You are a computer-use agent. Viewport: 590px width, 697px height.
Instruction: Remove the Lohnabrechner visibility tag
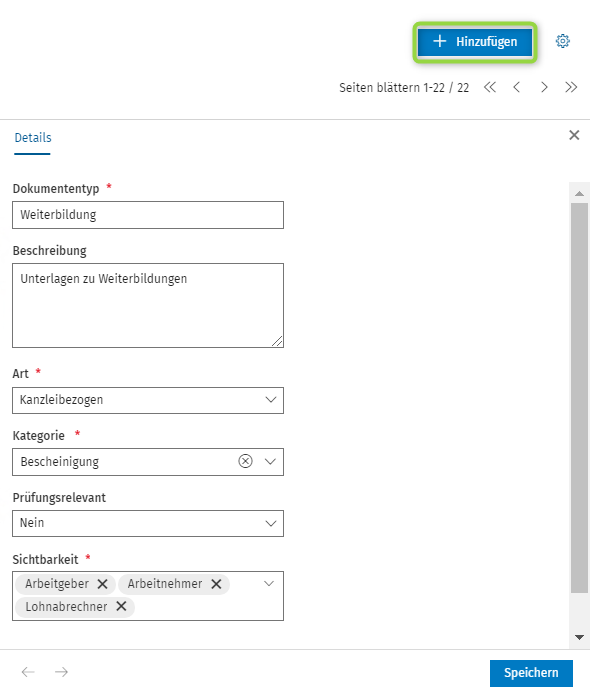coord(121,606)
